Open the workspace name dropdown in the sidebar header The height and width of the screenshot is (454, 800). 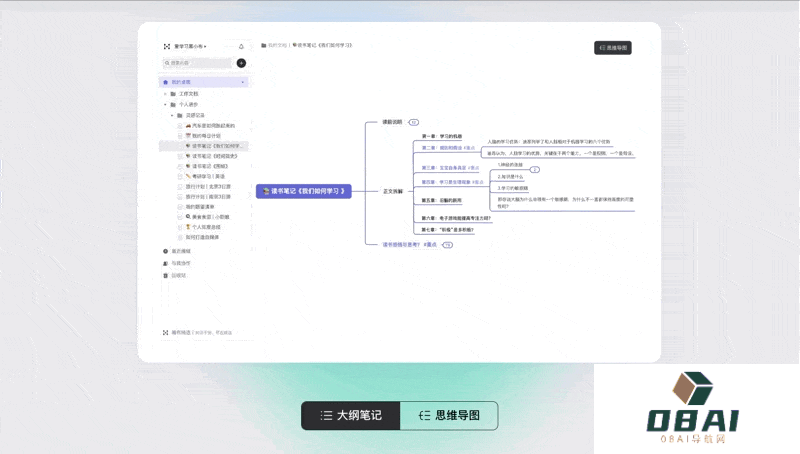point(190,46)
